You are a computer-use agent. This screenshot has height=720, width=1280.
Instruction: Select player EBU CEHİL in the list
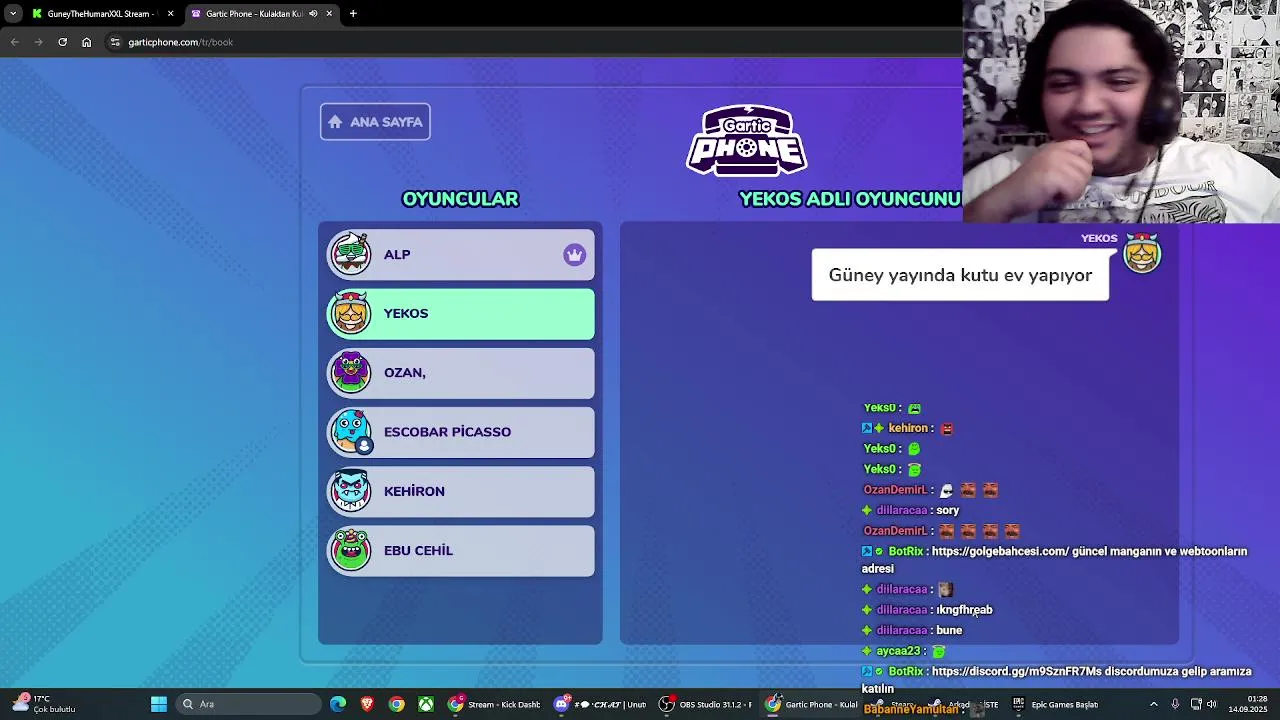(461, 550)
